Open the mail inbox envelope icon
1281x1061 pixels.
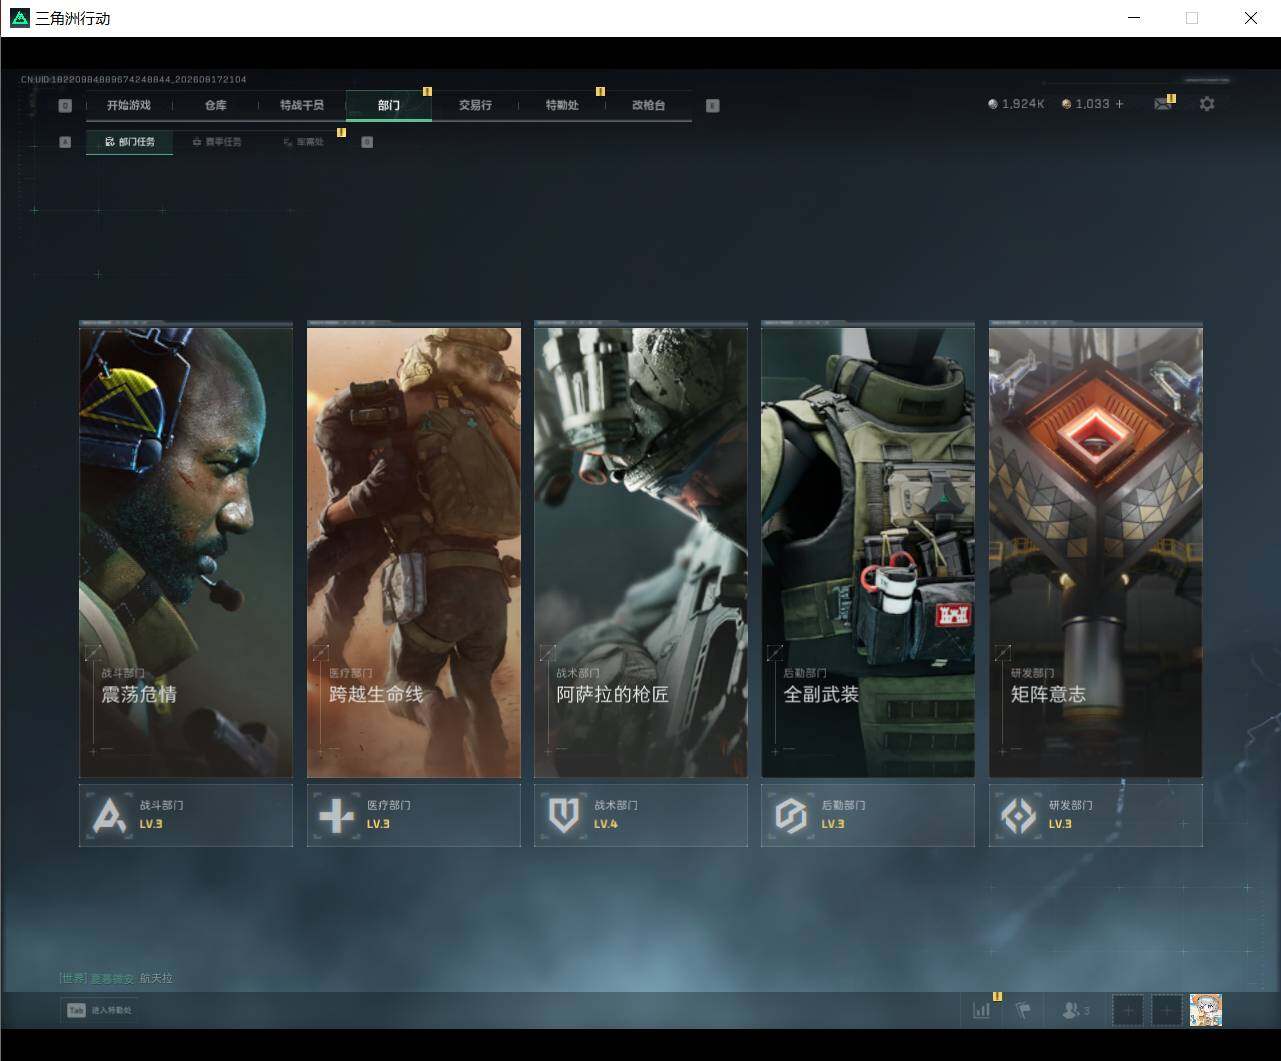coord(1162,104)
